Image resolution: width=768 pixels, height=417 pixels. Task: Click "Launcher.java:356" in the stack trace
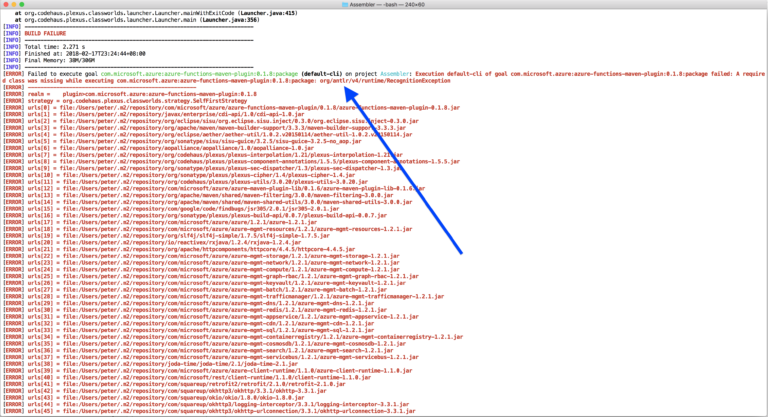point(231,20)
